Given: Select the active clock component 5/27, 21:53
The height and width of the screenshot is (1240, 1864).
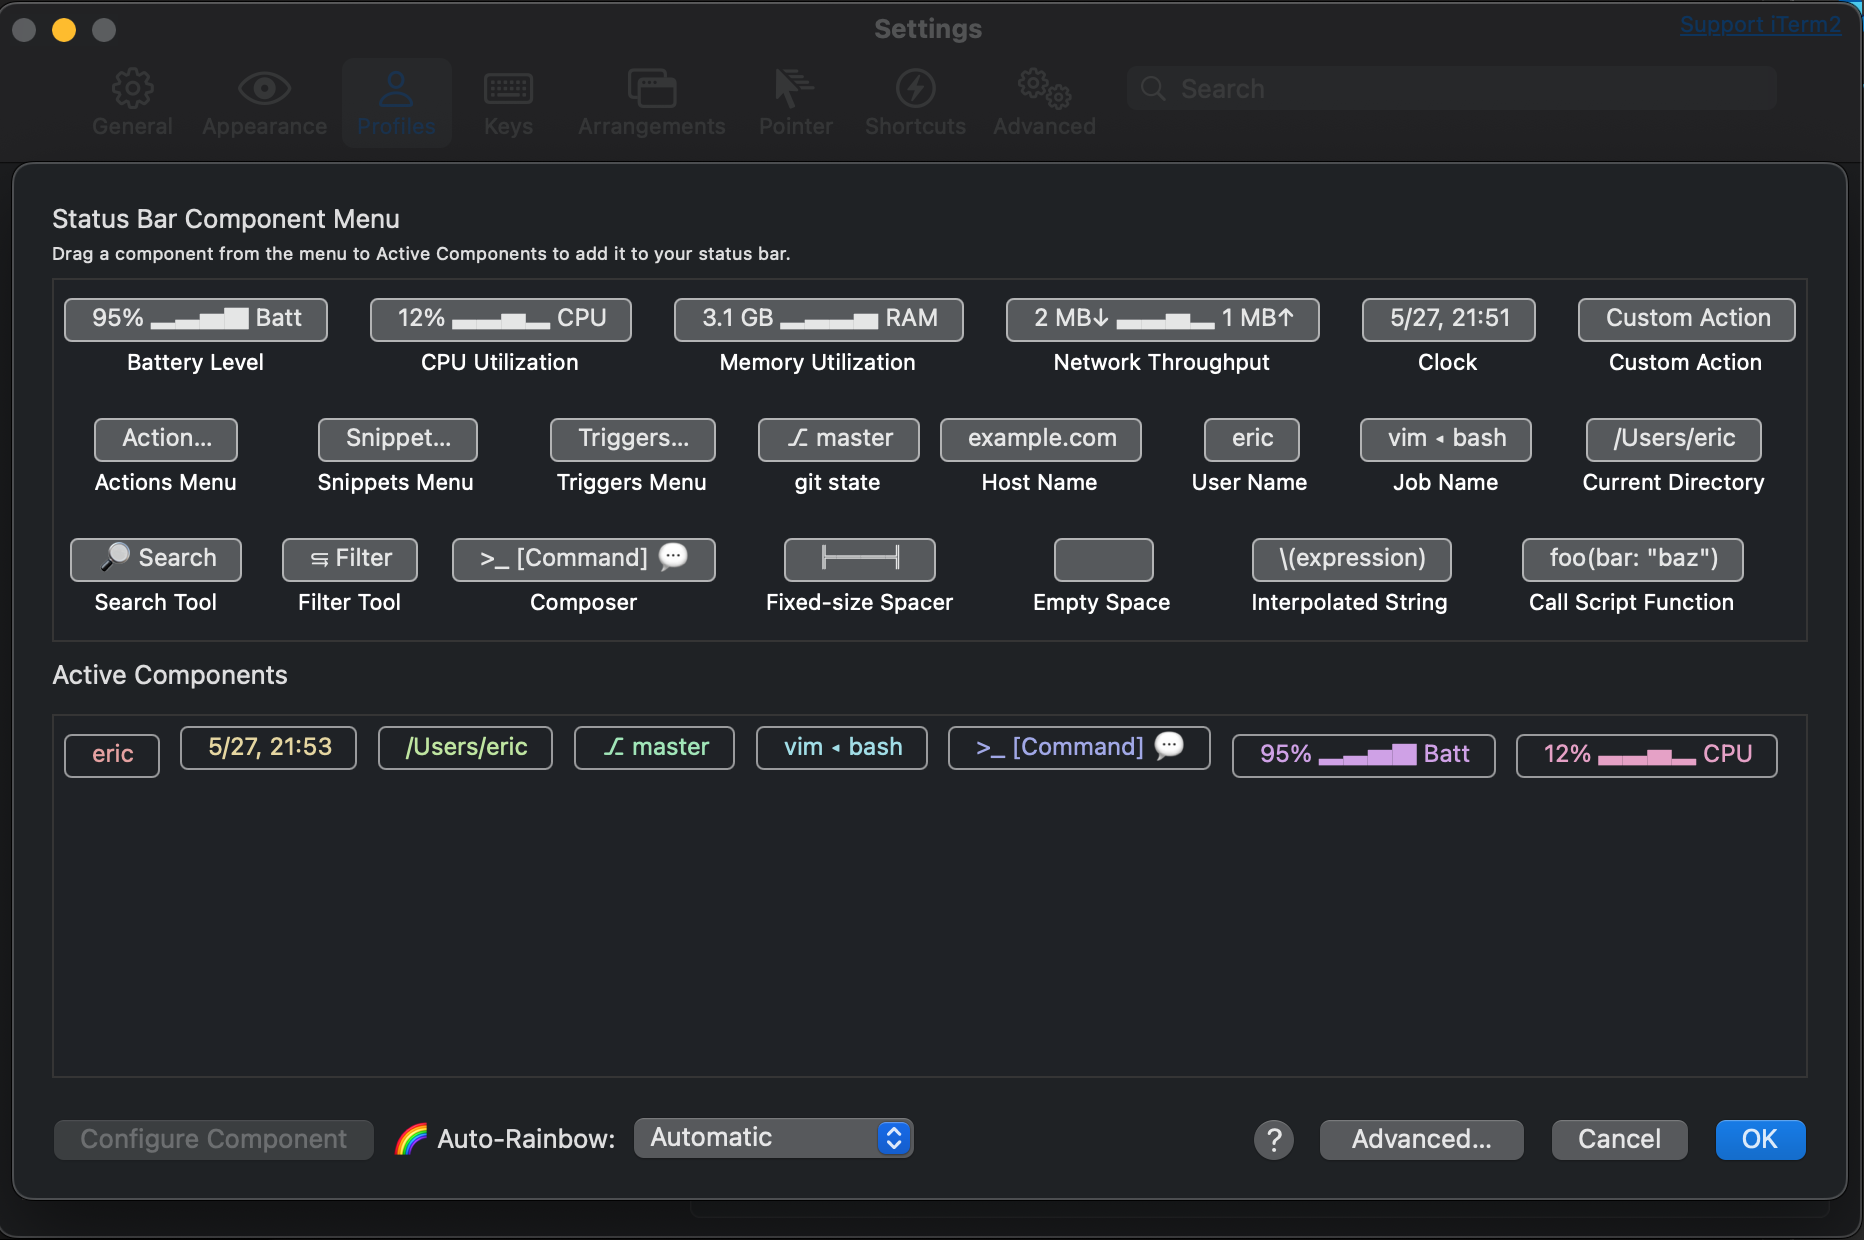Looking at the screenshot, I should tap(268, 747).
